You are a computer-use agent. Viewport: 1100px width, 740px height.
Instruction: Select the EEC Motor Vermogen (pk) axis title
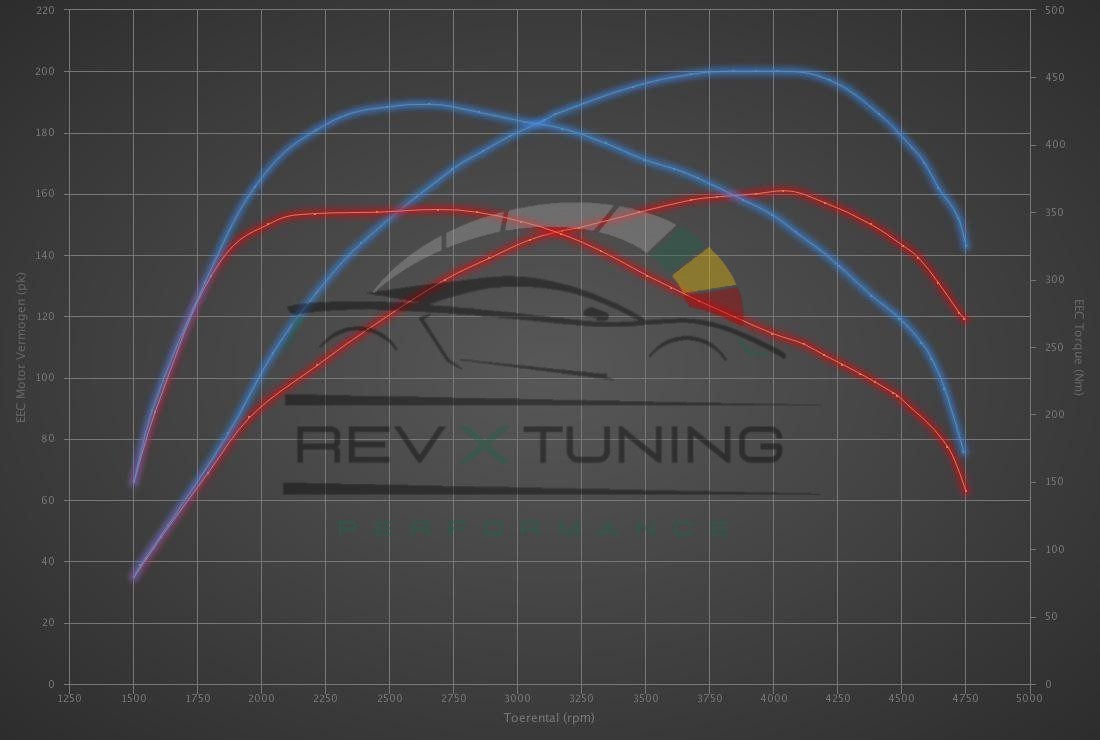[x=20, y=347]
